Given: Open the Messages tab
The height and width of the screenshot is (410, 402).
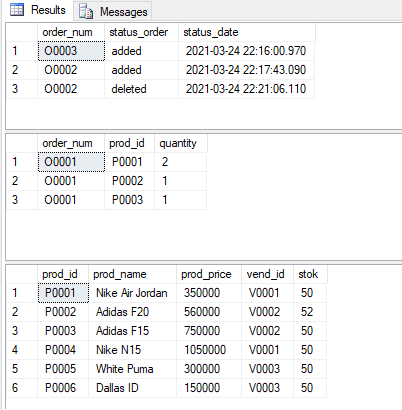Looking at the screenshot, I should pyautogui.click(x=113, y=12).
